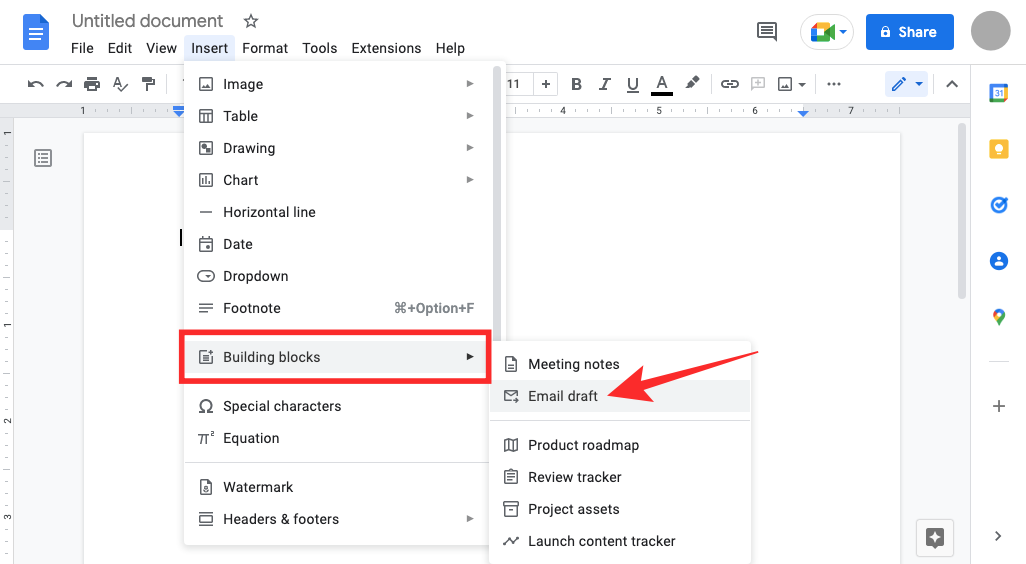Toggle italic formatting
1026x564 pixels.
coord(605,84)
